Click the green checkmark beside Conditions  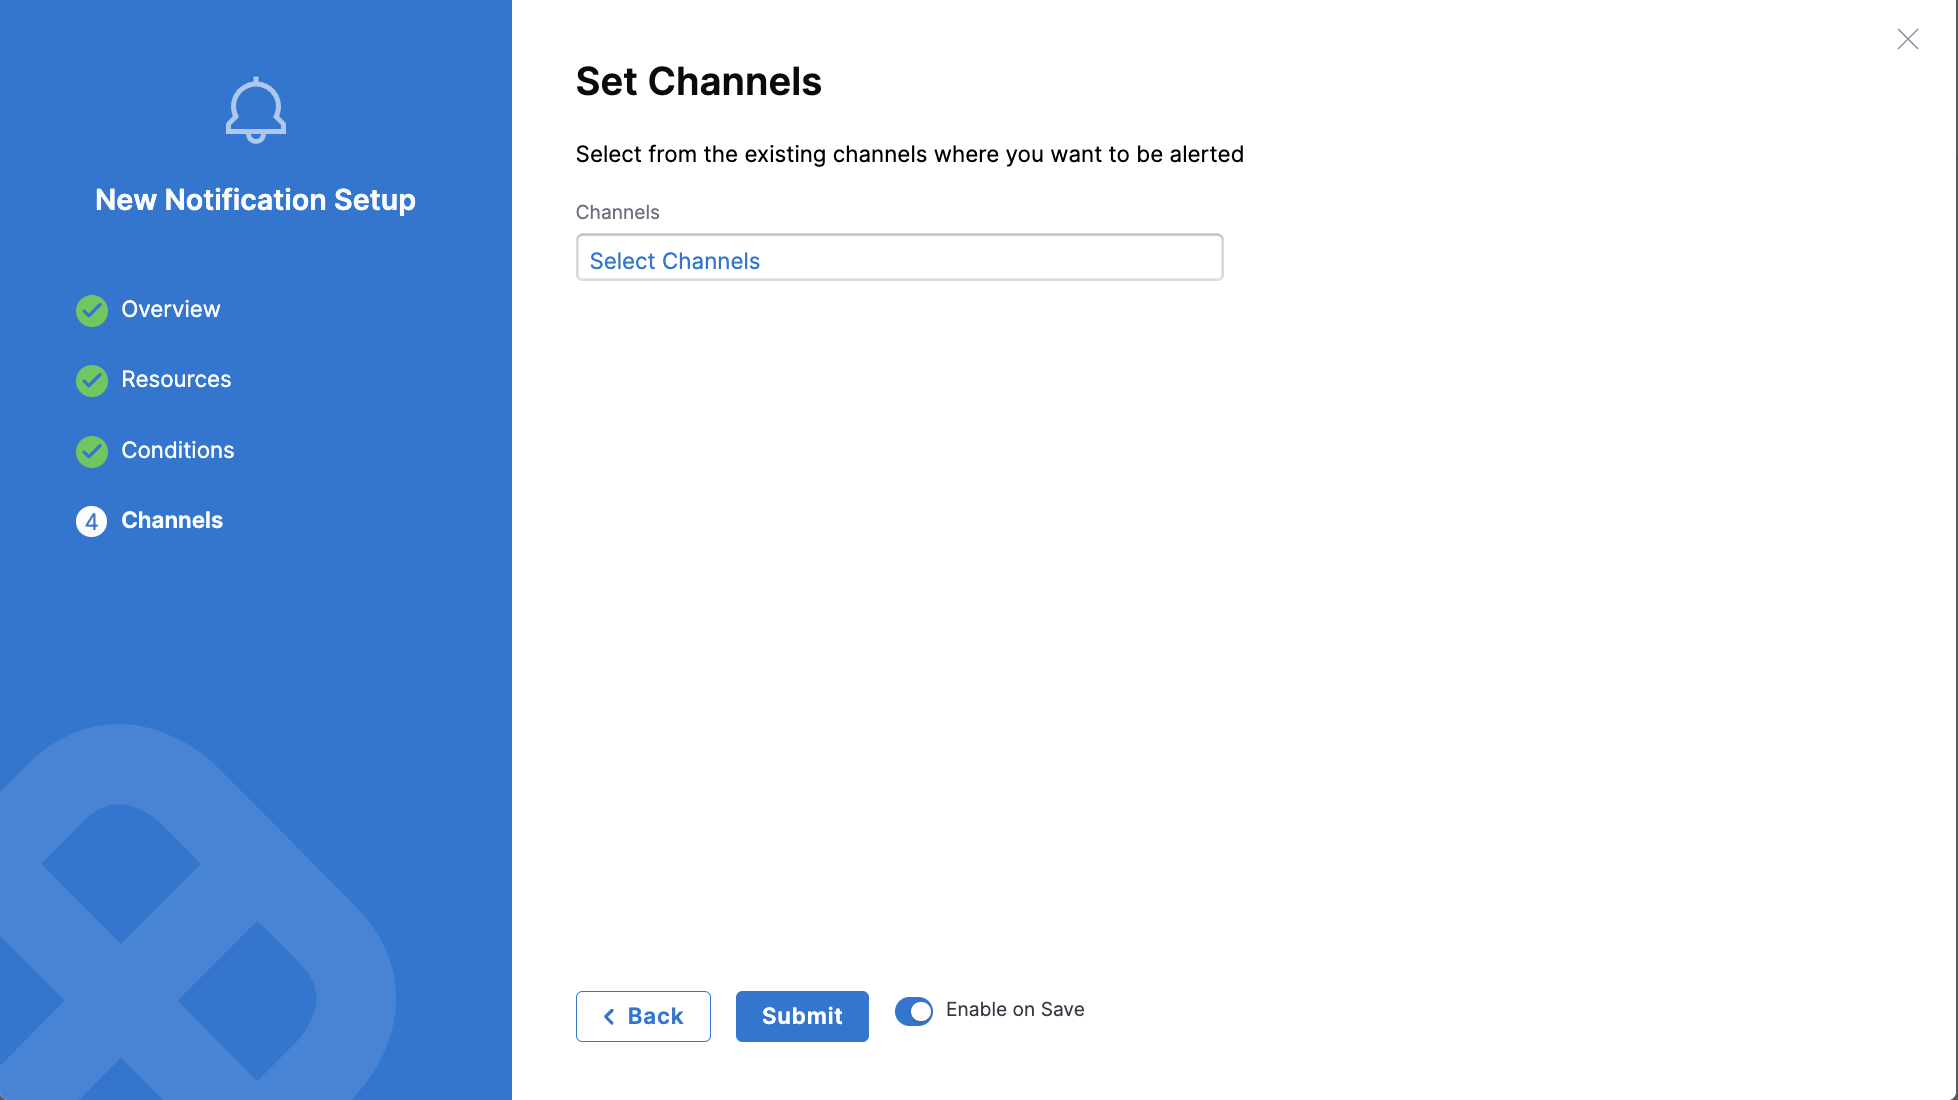coord(92,451)
